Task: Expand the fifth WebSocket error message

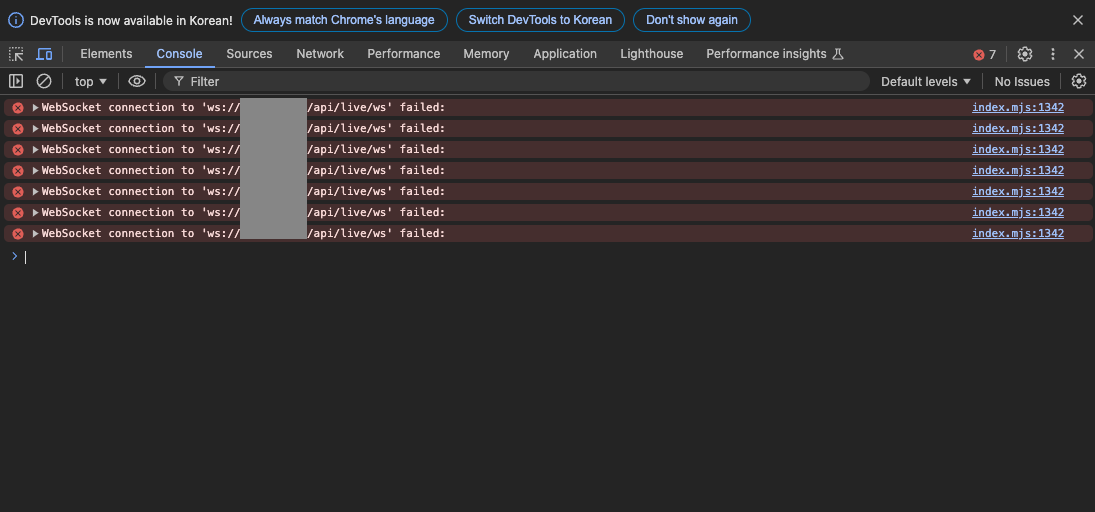Action: click(36, 191)
